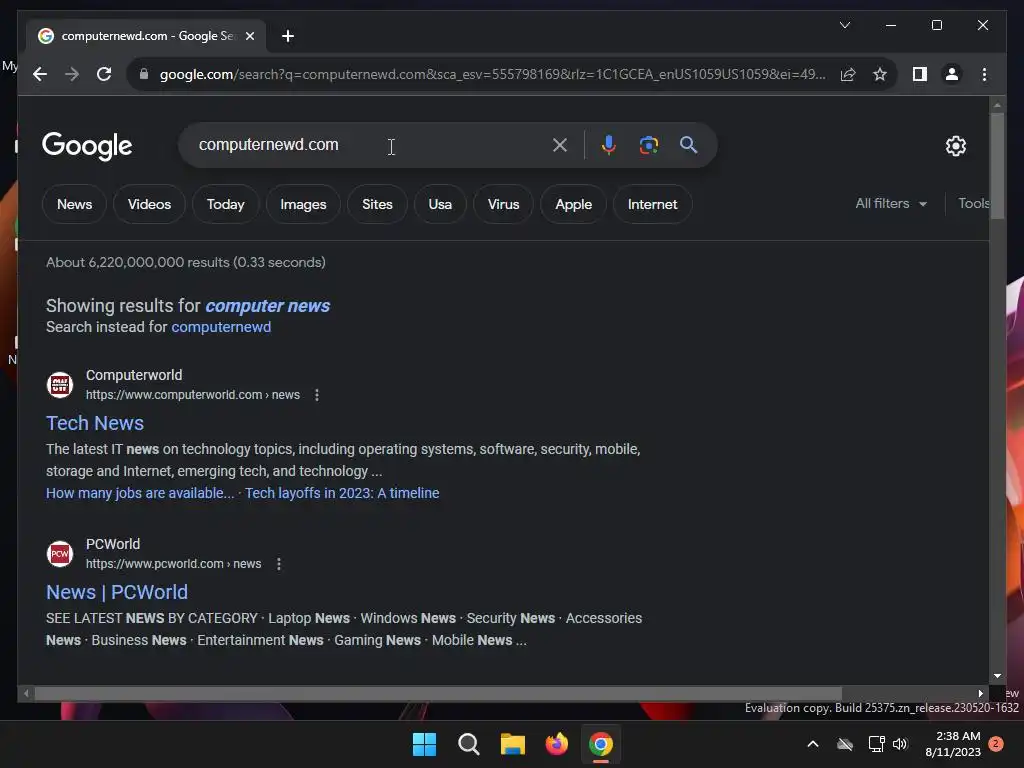
Task: Open the Windows Start menu
Action: click(424, 744)
